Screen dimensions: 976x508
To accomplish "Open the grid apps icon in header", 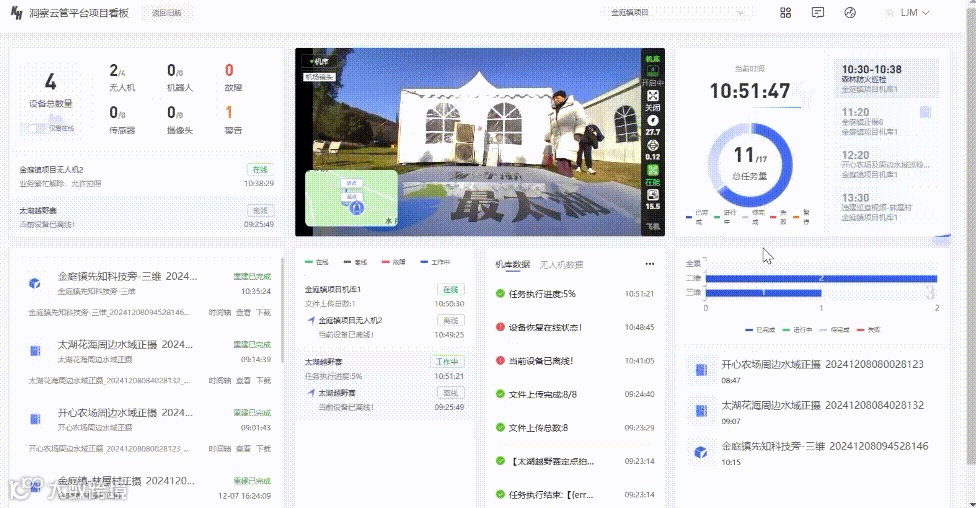I will coord(786,12).
